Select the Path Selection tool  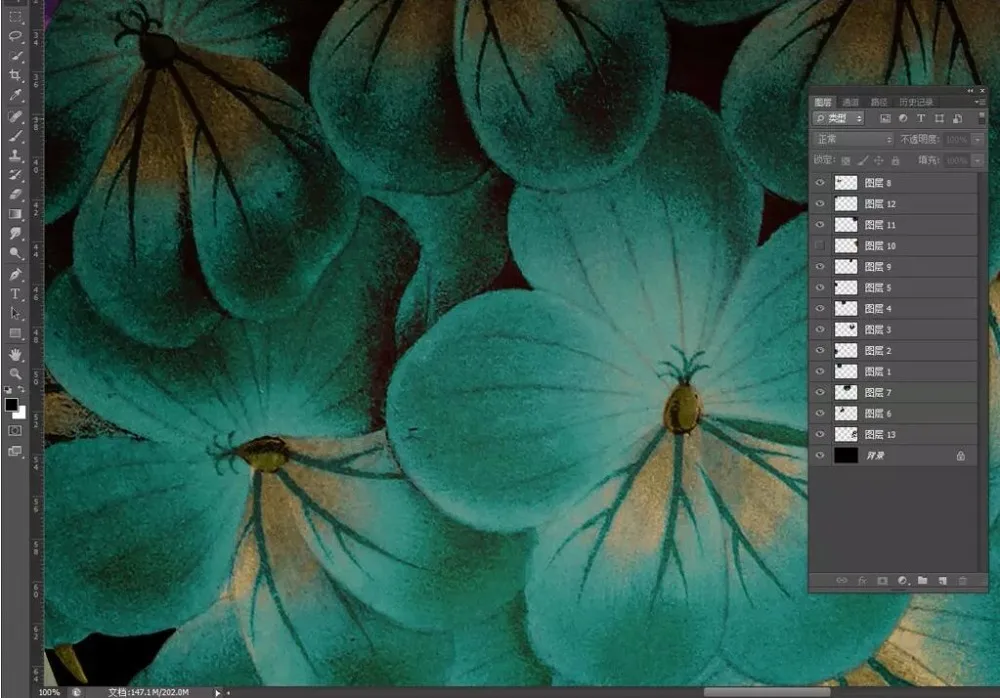(15, 313)
